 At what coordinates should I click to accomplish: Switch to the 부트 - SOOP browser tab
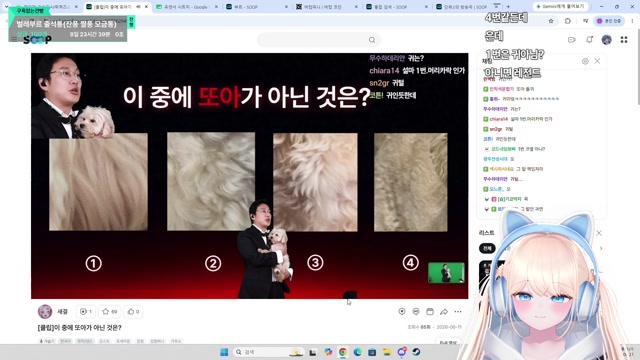(x=258, y=7)
